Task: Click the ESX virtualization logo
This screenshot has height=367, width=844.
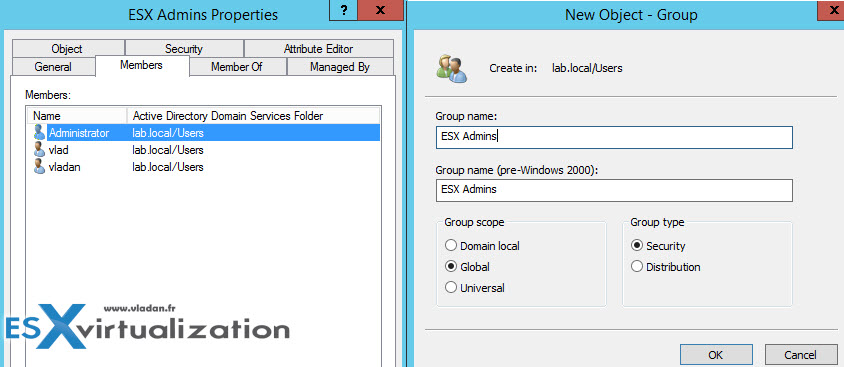Action: pos(147,326)
